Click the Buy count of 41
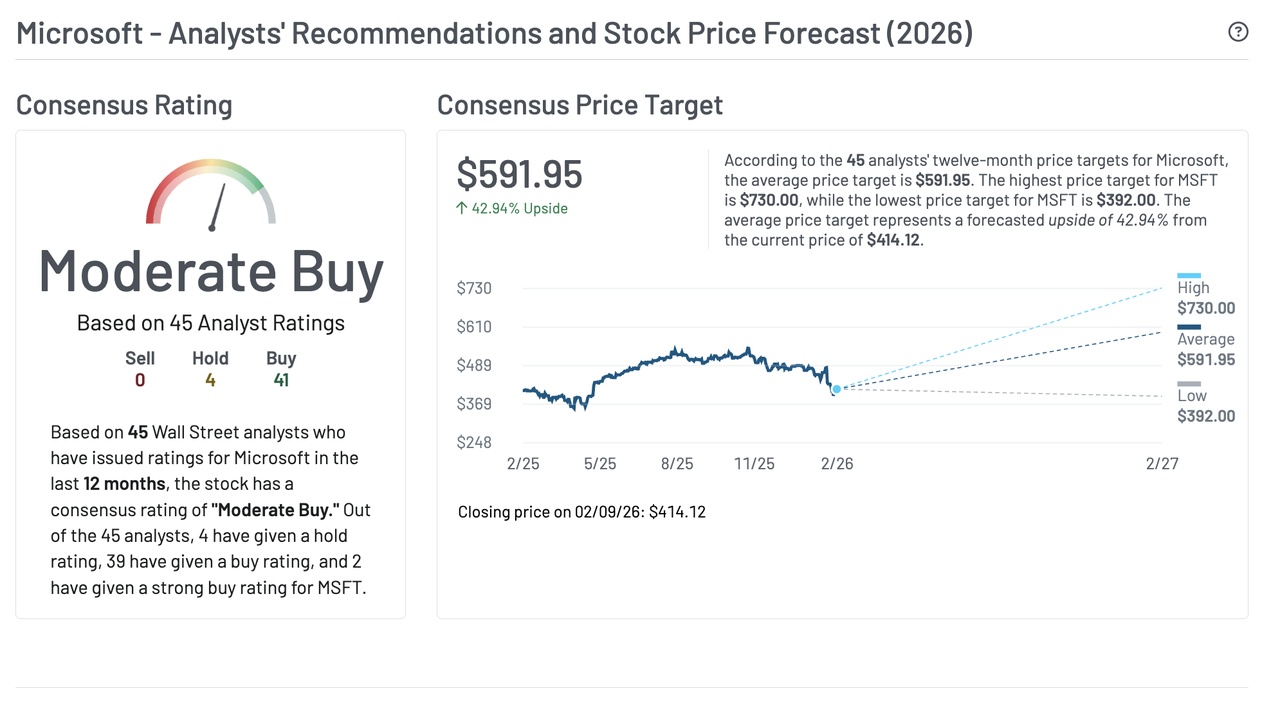 tap(281, 380)
